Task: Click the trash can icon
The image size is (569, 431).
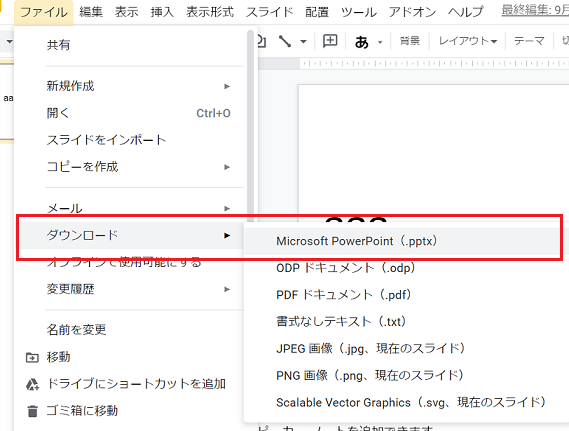Action: 32,411
